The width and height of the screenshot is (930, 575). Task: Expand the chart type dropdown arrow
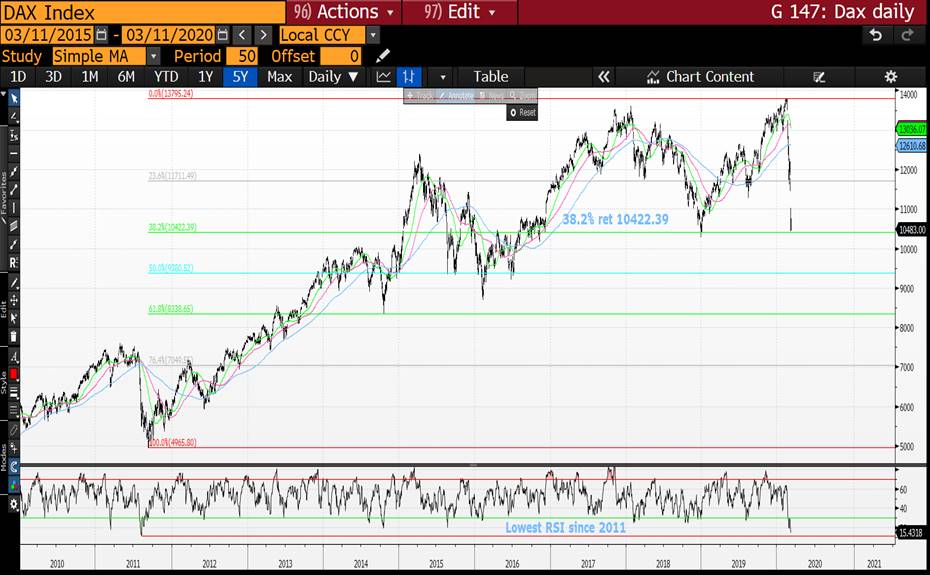pyautogui.click(x=442, y=77)
